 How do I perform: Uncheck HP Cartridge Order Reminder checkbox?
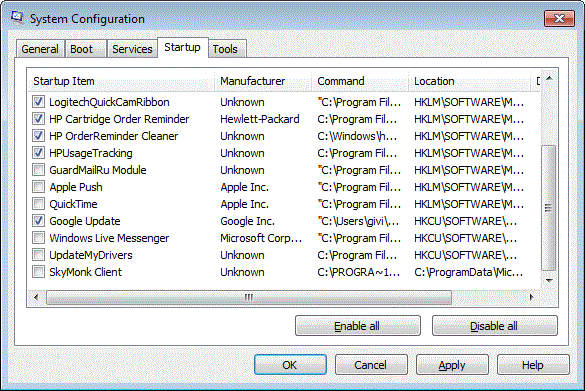pos(38,119)
